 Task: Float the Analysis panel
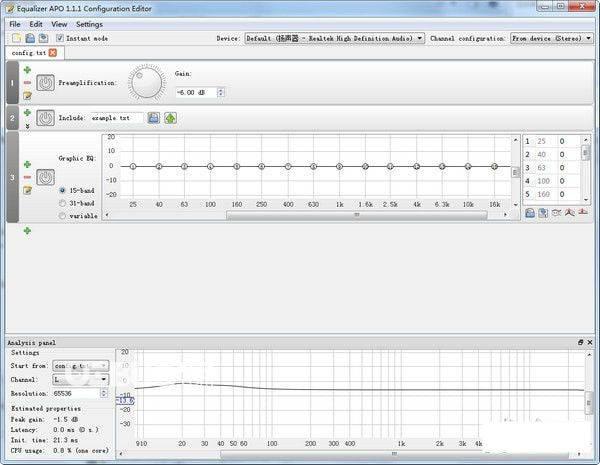(x=580, y=343)
